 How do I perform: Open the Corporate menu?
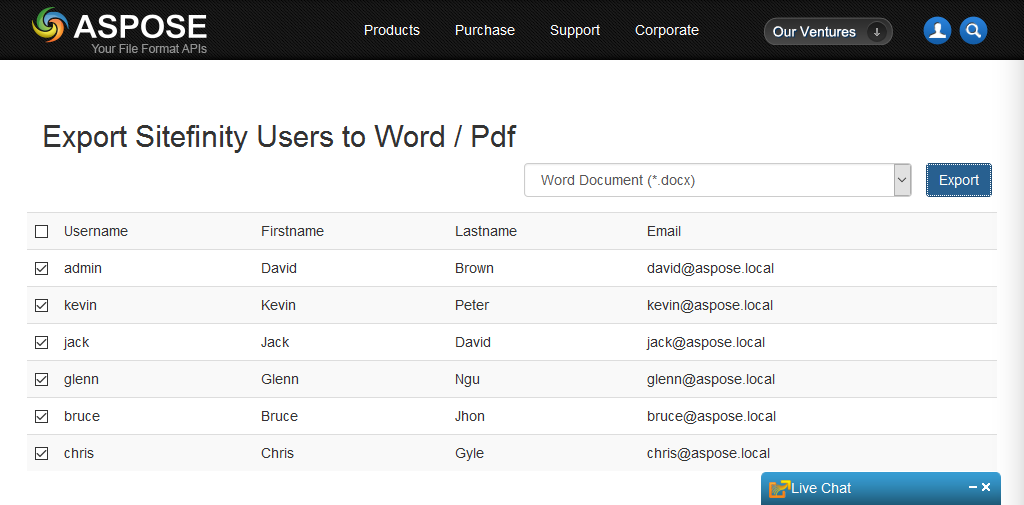667,30
